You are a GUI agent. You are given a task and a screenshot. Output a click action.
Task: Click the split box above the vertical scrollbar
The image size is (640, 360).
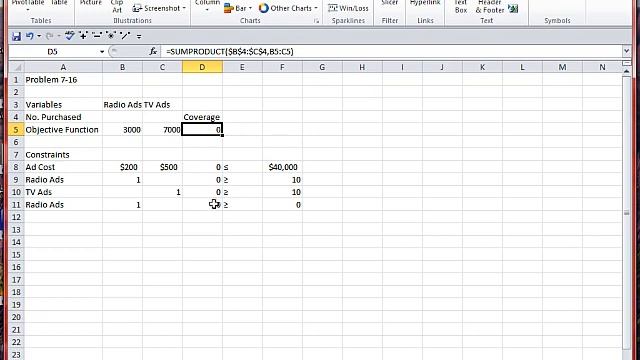(627, 63)
